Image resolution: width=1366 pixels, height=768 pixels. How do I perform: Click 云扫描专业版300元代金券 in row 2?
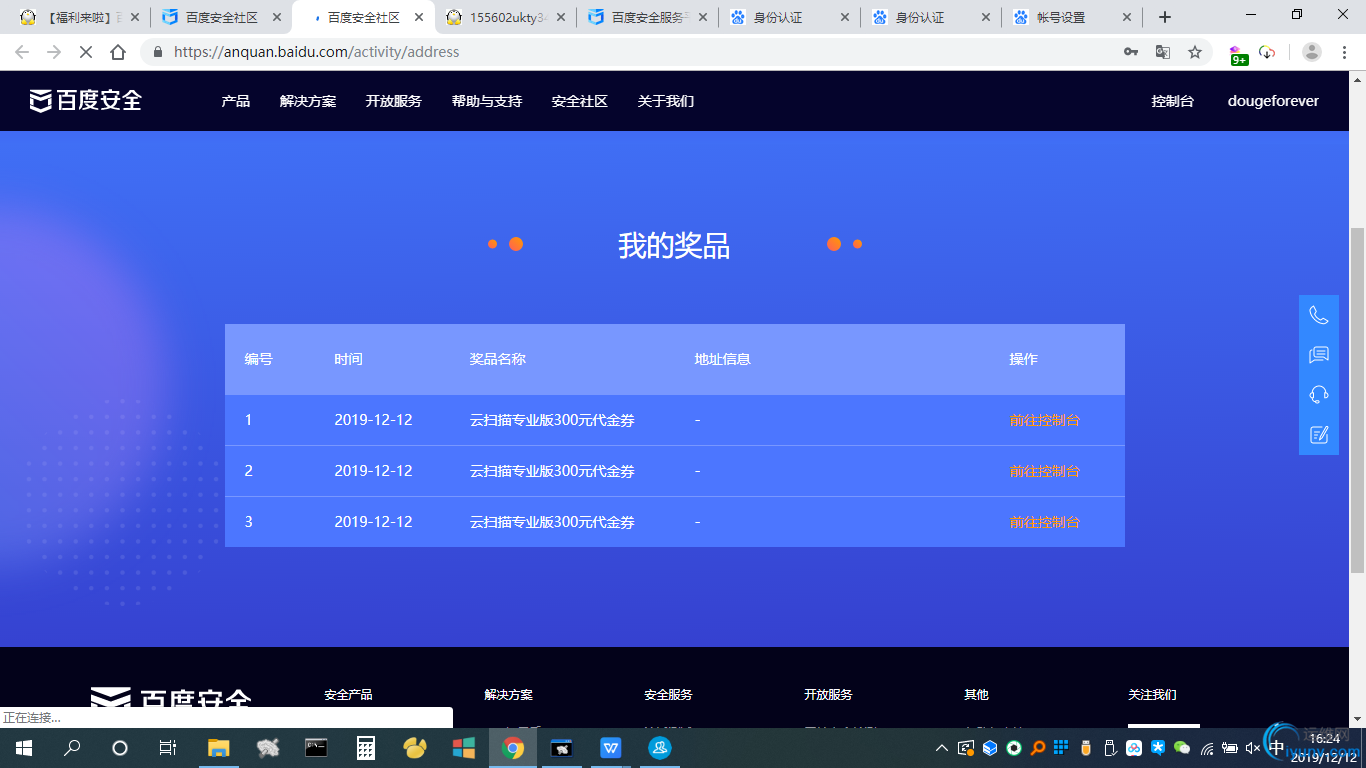click(x=552, y=471)
